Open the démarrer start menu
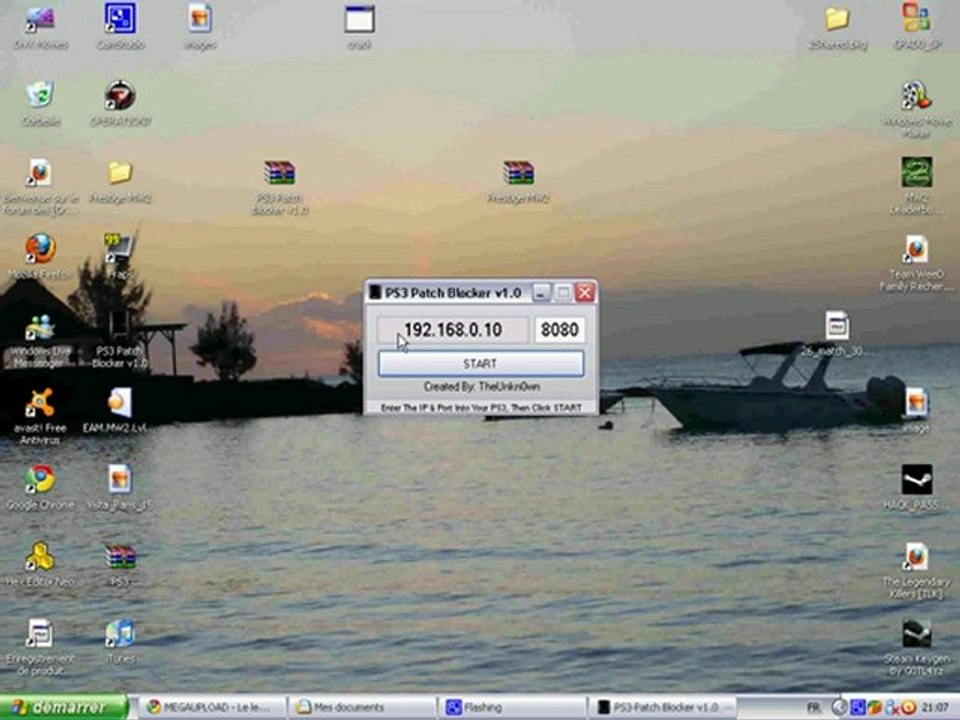This screenshot has height=720, width=960. (63, 707)
